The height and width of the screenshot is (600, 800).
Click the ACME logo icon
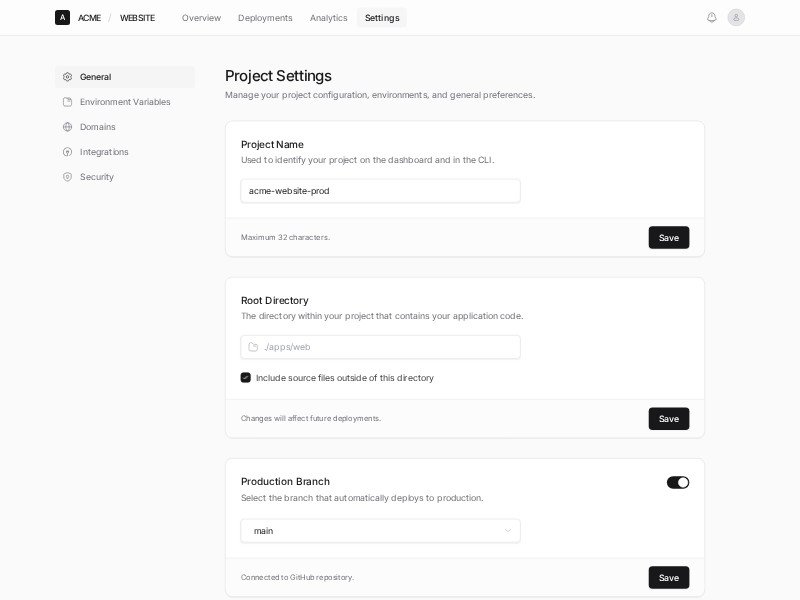(62, 17)
